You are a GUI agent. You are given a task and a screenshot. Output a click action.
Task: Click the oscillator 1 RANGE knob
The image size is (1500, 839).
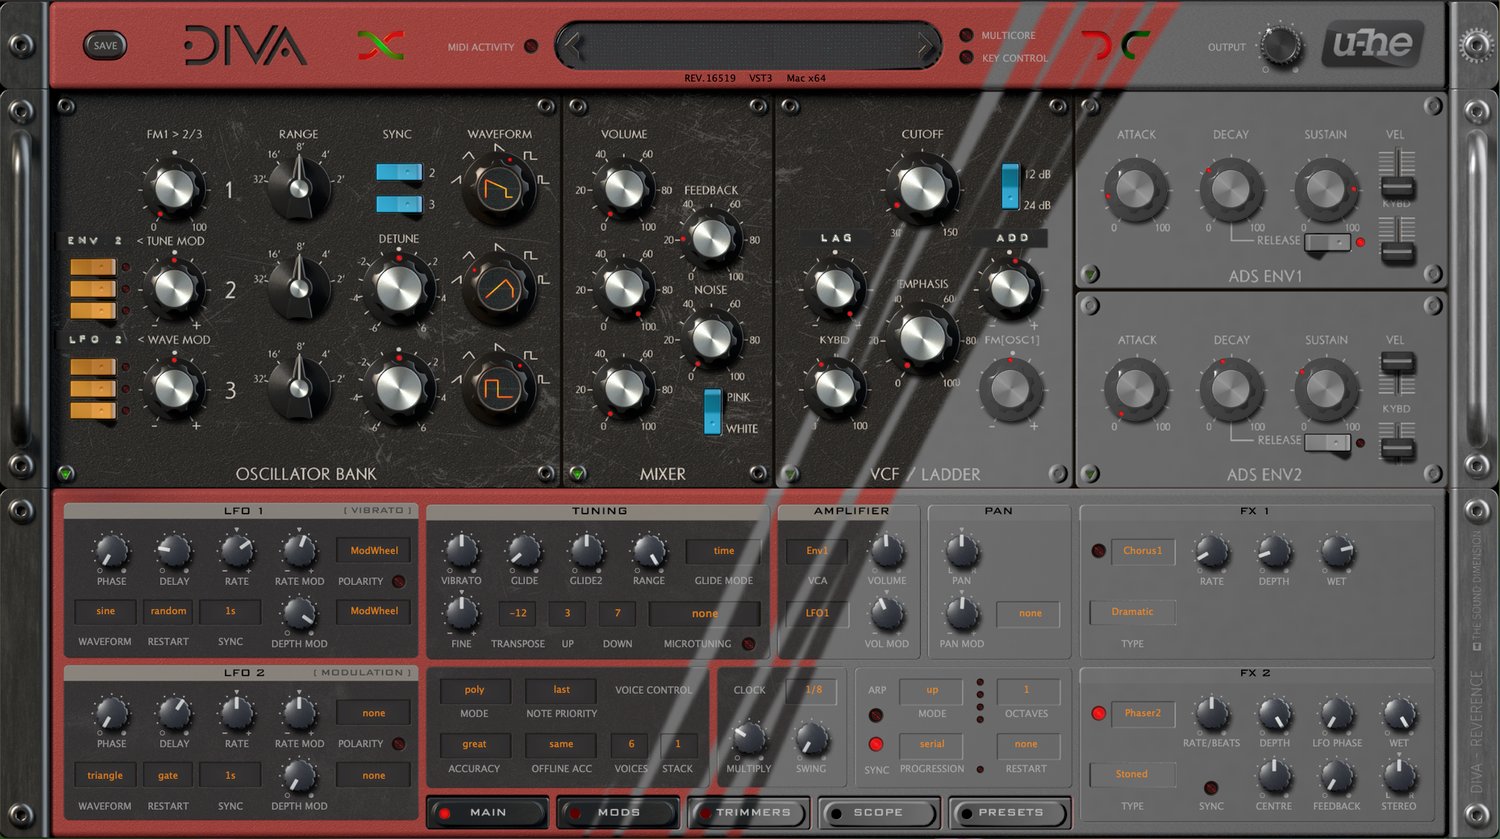[298, 187]
